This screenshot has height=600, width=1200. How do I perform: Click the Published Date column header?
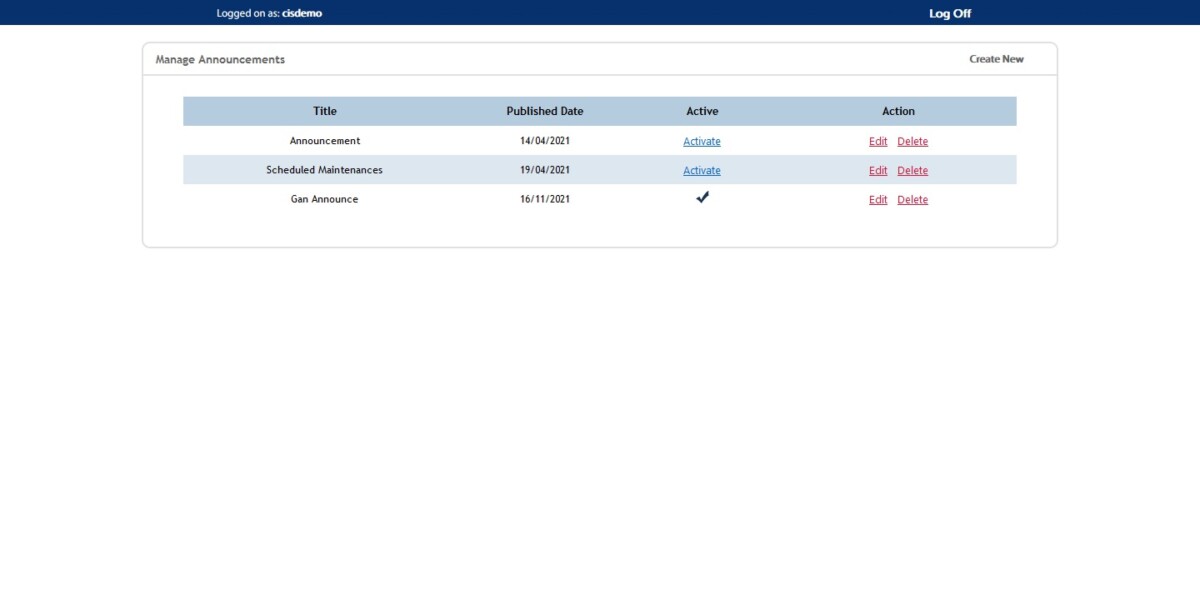pyautogui.click(x=544, y=111)
